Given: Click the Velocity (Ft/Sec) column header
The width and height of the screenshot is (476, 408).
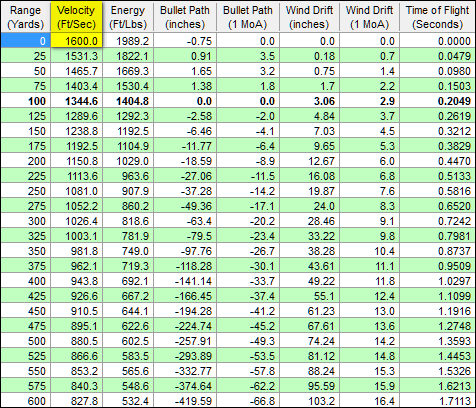Looking at the screenshot, I should point(76,17).
